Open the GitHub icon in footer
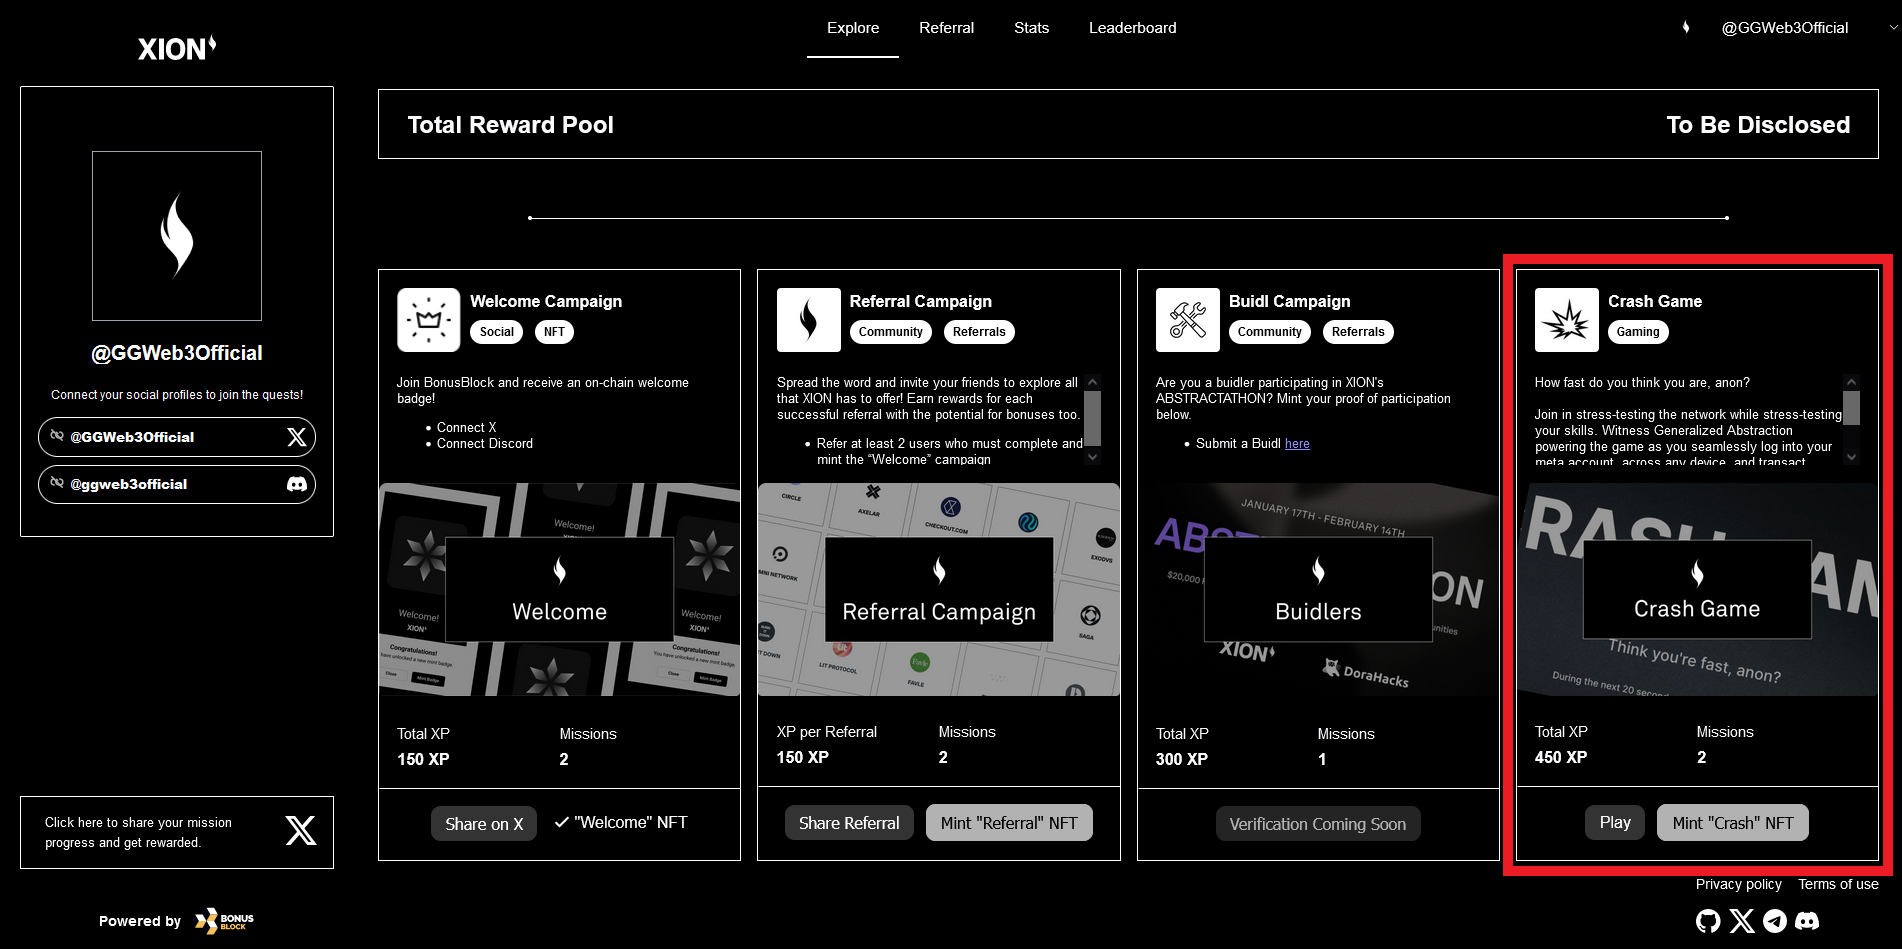Viewport: 1902px width, 949px height. (x=1708, y=921)
